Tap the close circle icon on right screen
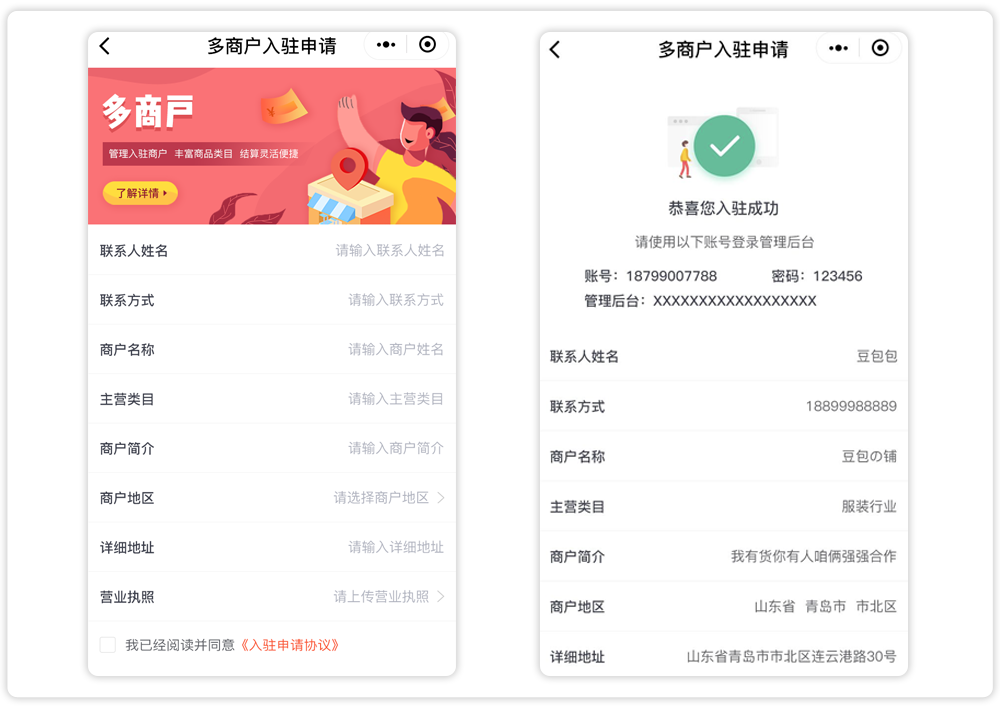This screenshot has width=1000, height=710. pos(880,48)
